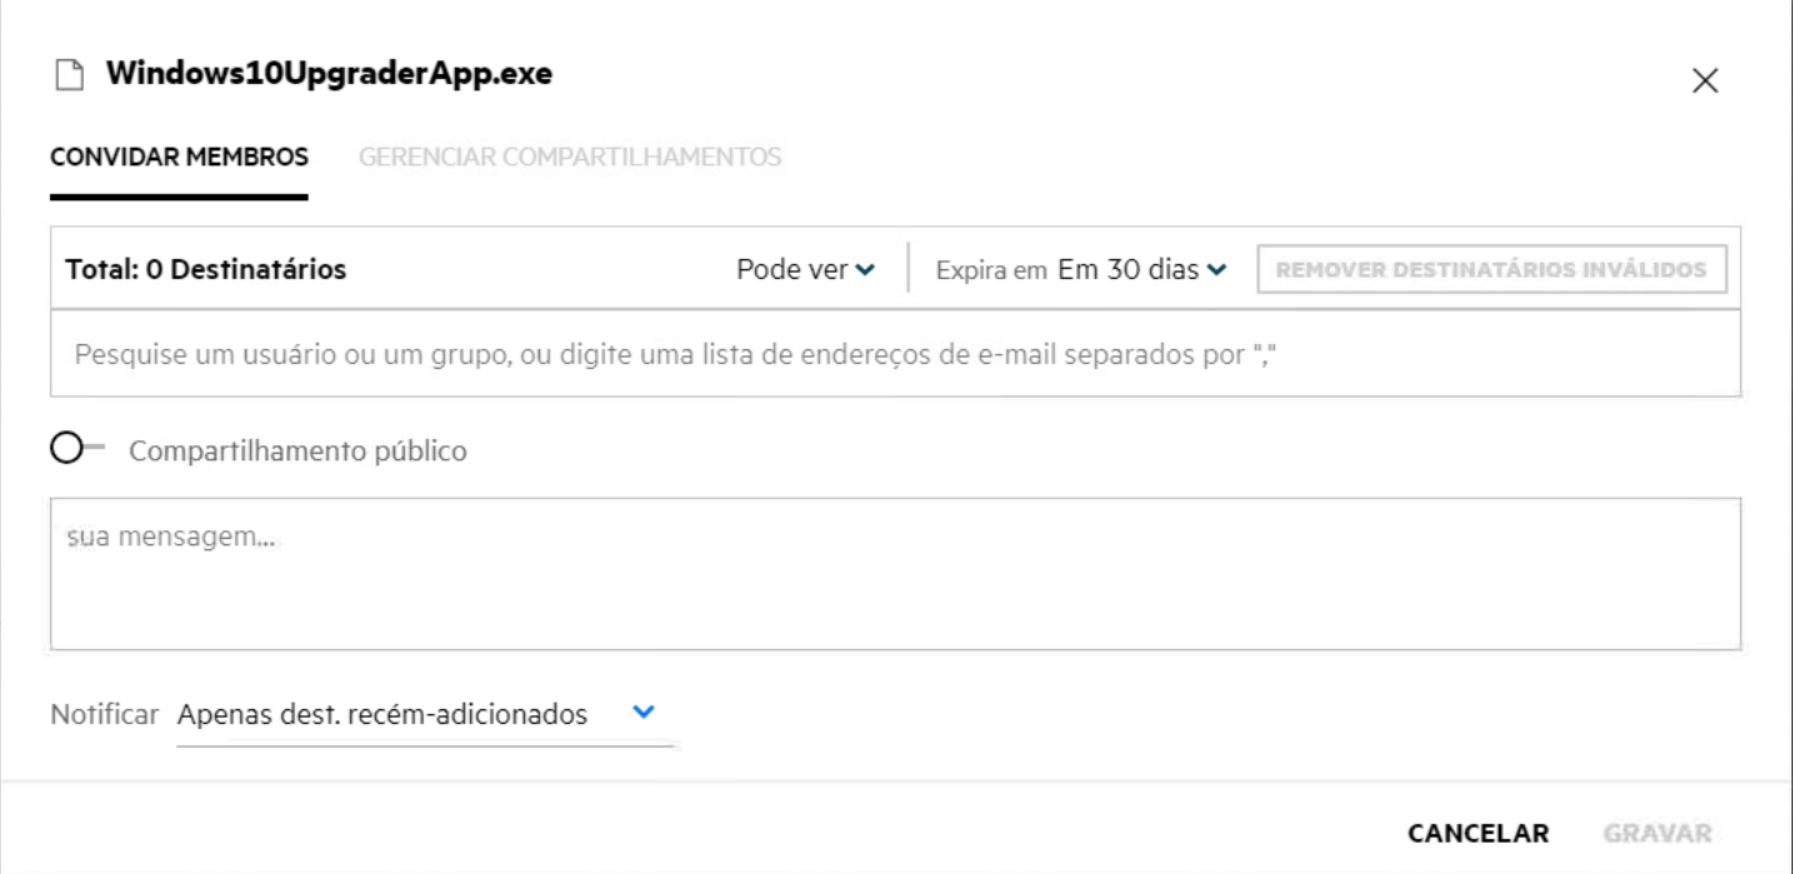Click the Total: 0 Destinatários label
This screenshot has height=874, width=1793.
[206, 270]
